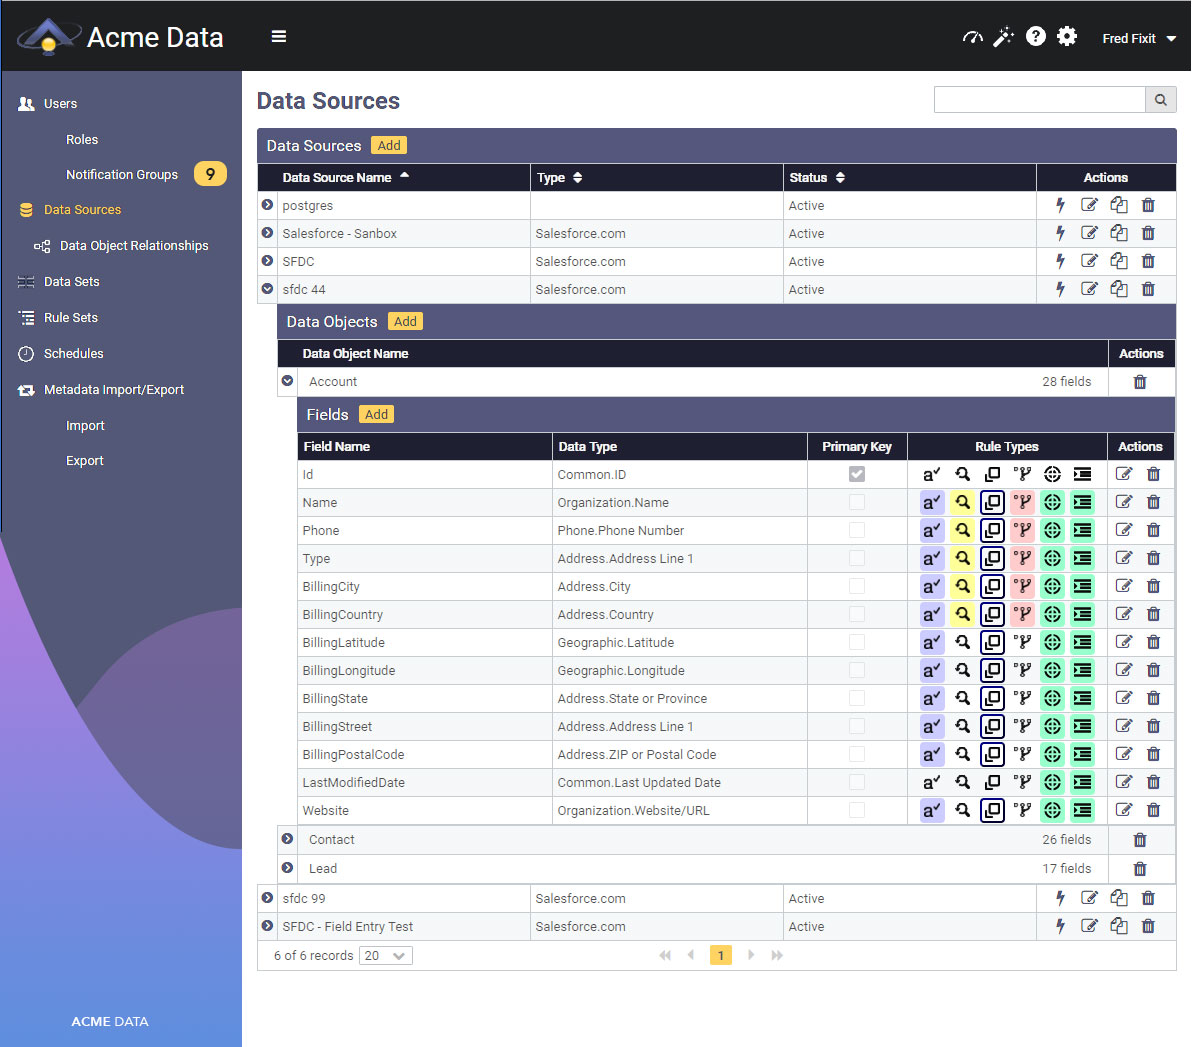The image size is (1193, 1047).
Task: Open the dashboard gauge icon in header
Action: pyautogui.click(x=972, y=37)
